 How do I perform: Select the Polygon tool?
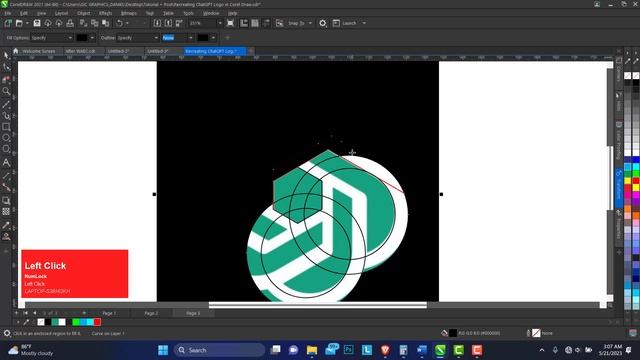coord(6,149)
